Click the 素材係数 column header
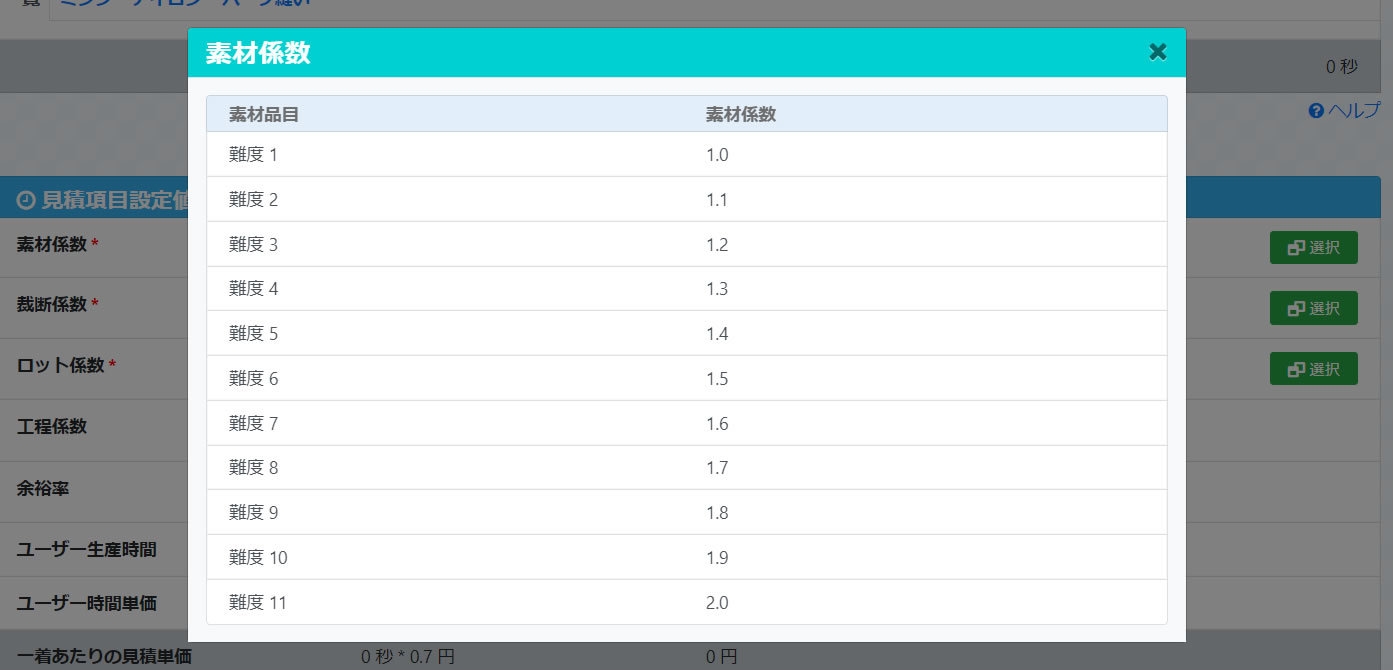Screen dimensions: 1393x670 click(x=741, y=115)
